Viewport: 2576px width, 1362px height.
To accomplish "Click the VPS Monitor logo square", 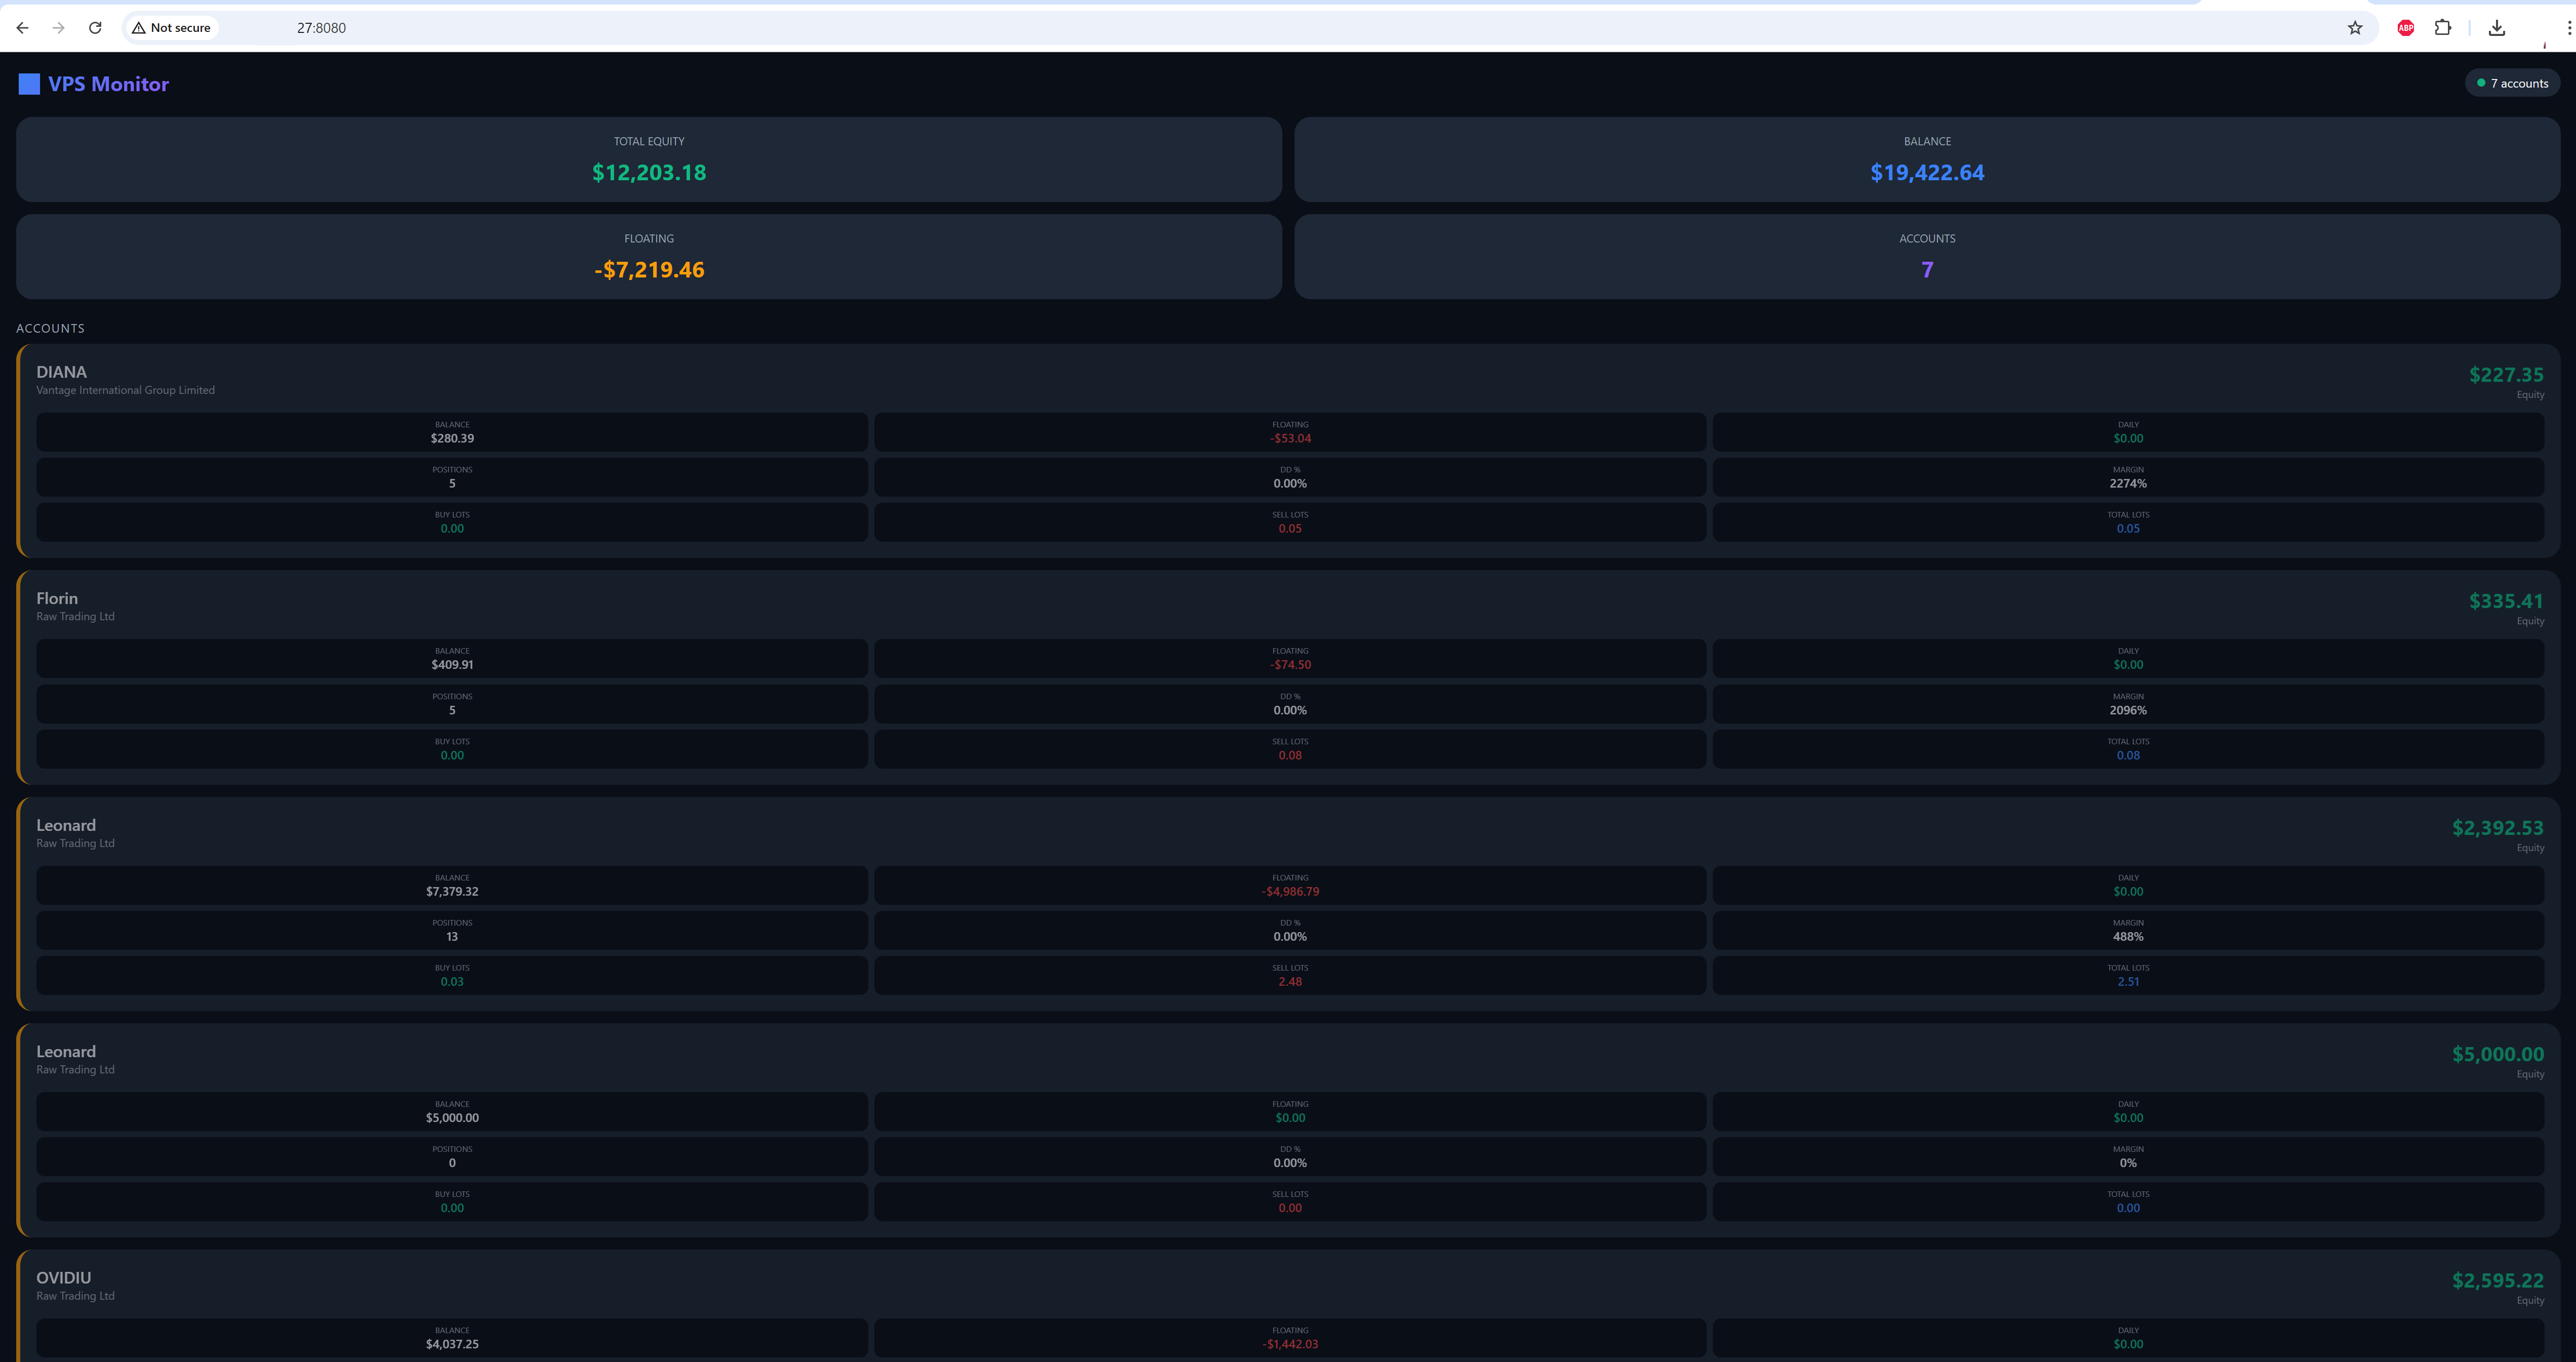I will coord(29,84).
